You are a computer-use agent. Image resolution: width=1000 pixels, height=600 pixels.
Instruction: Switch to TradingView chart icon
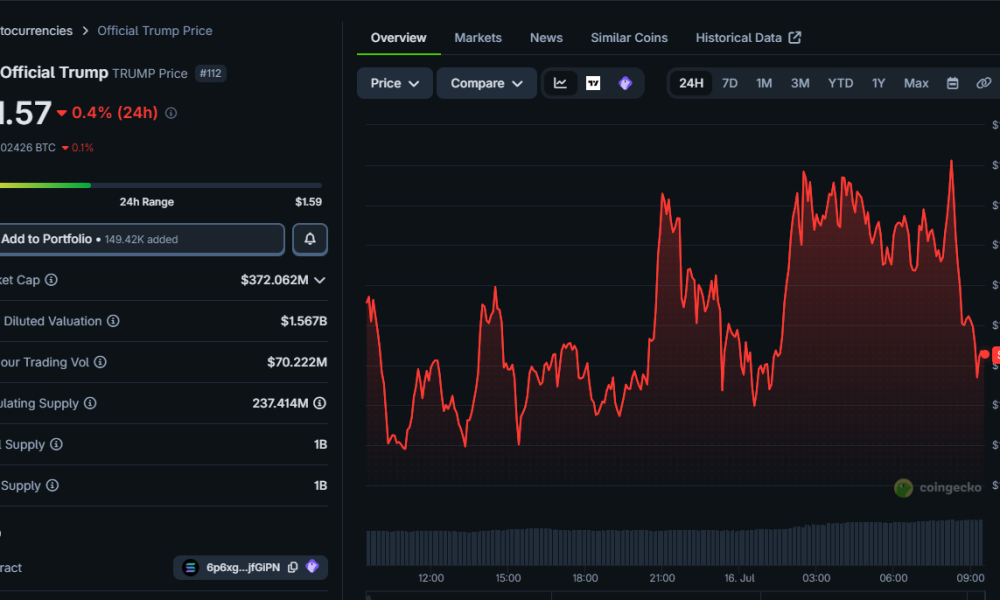[593, 84]
